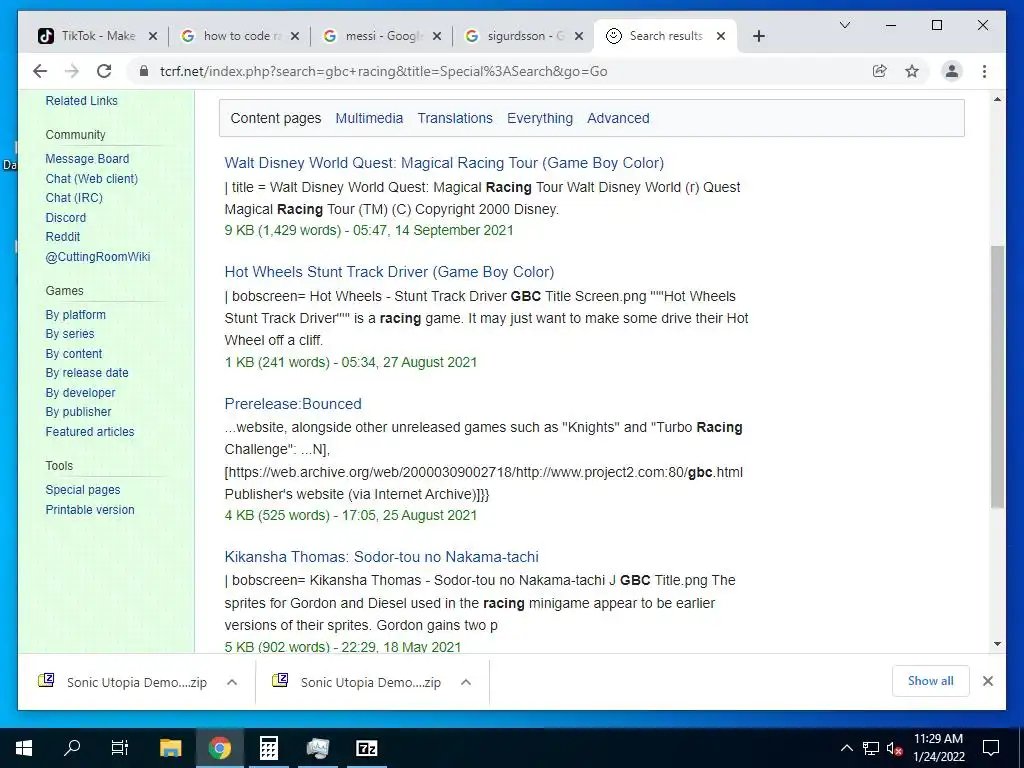The image size is (1024, 768).
Task: Browse games By content
Action: (74, 354)
